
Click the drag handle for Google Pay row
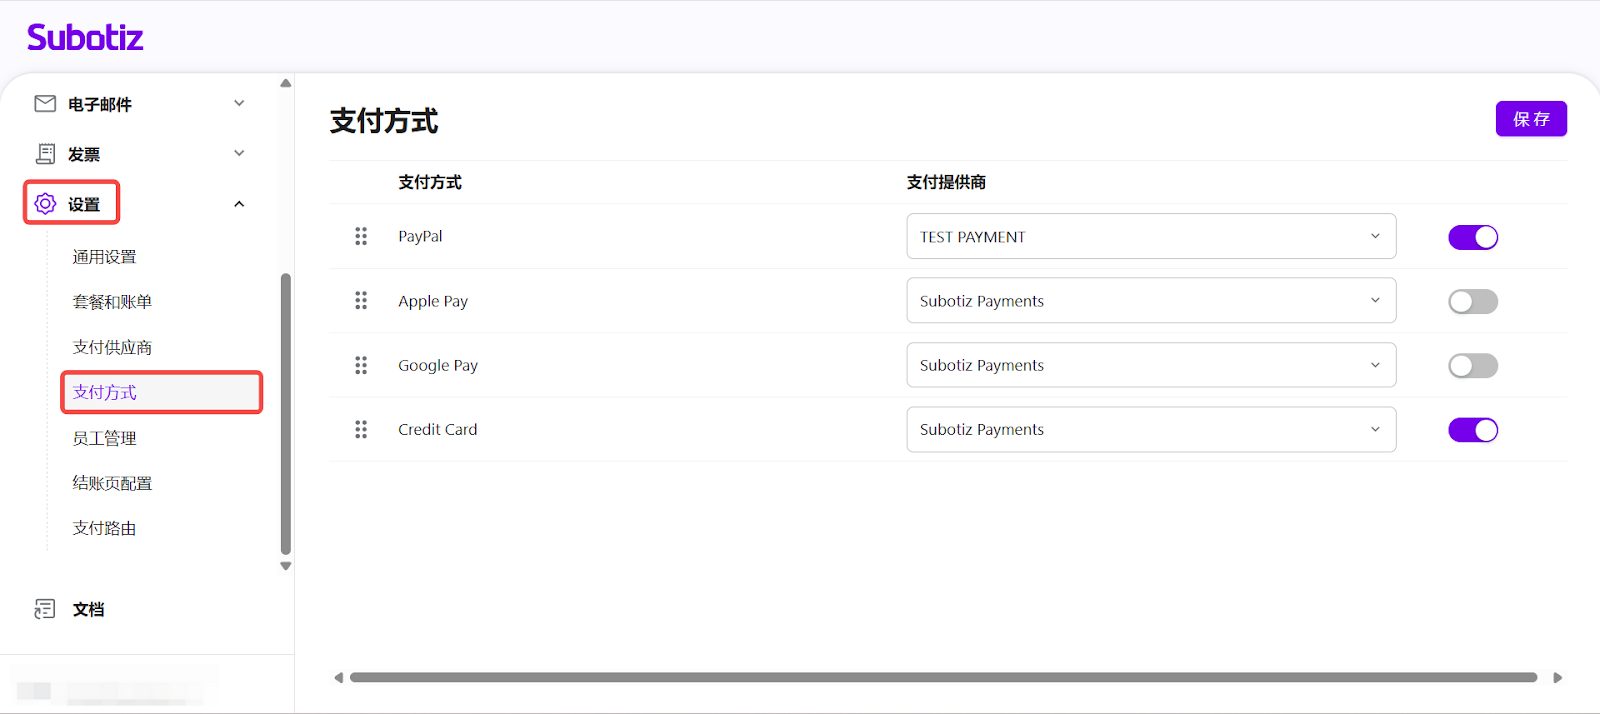point(361,365)
